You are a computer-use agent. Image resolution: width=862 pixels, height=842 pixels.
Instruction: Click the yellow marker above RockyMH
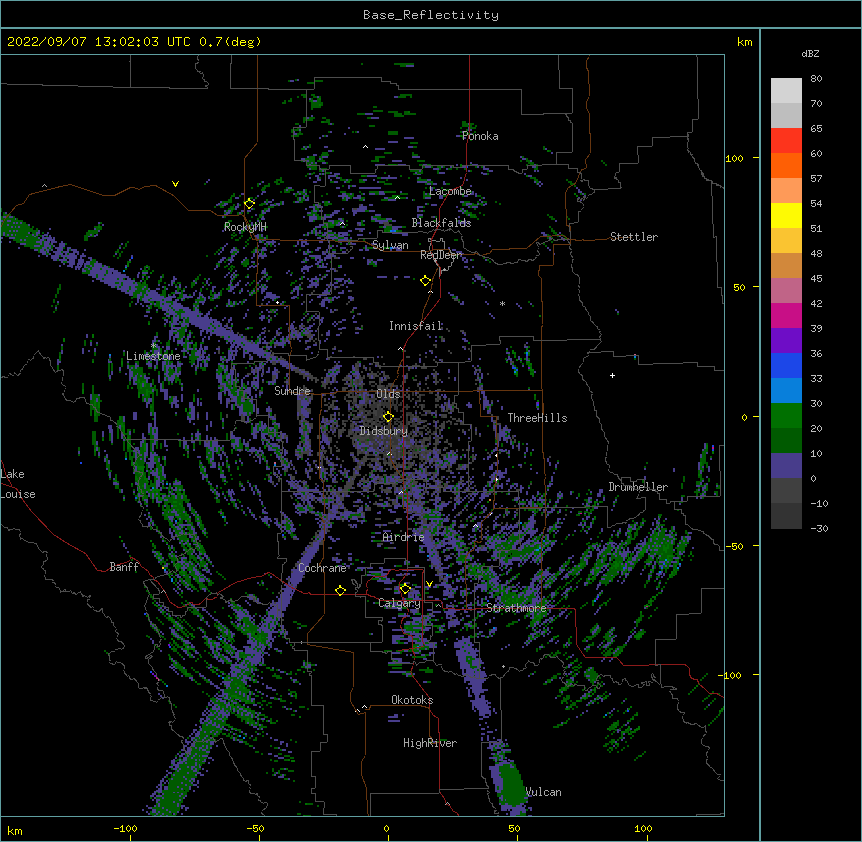249,204
